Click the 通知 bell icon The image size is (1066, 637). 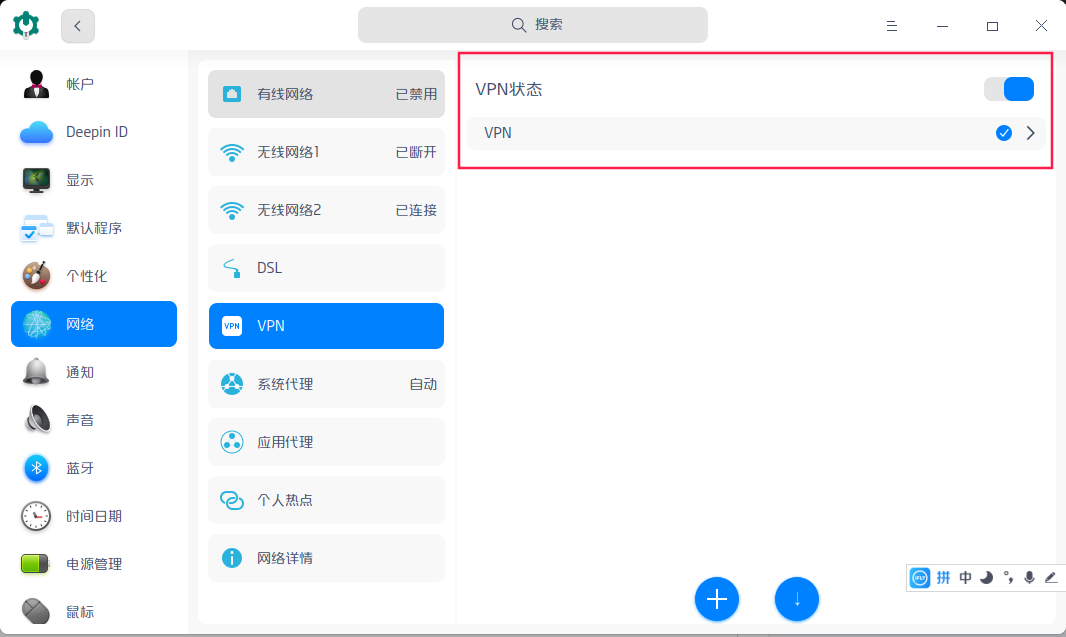click(36, 372)
